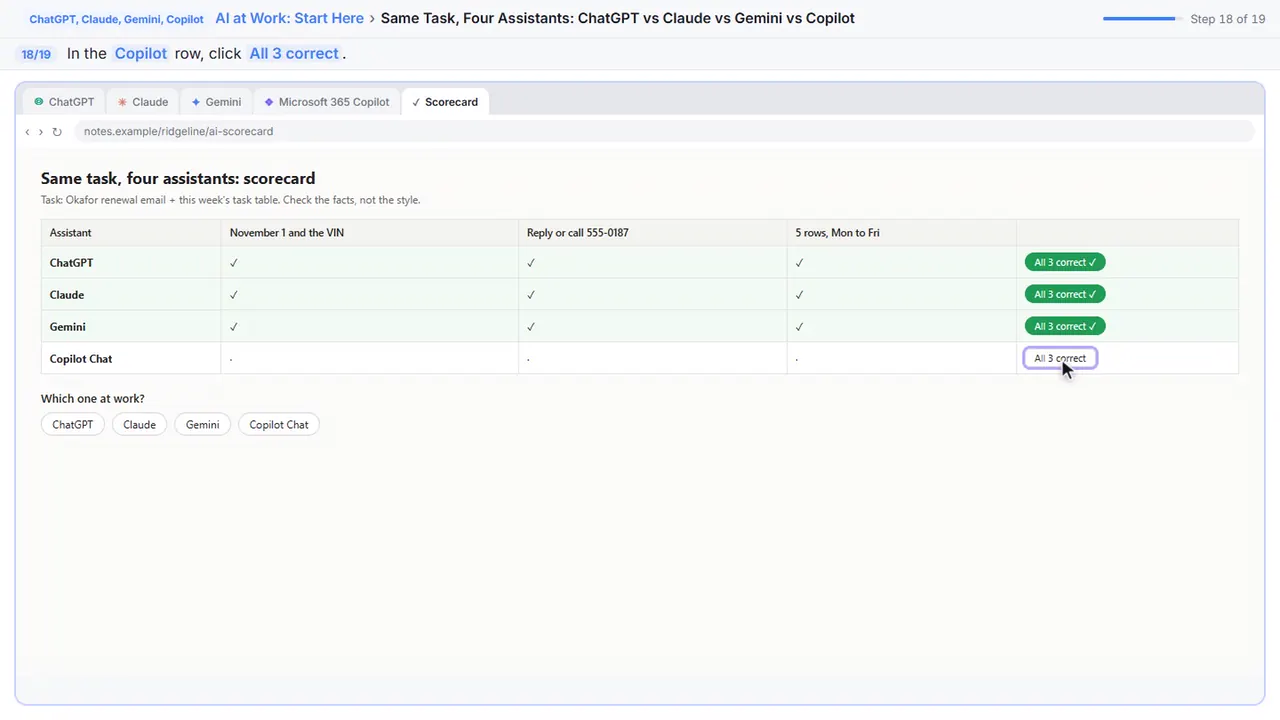This screenshot has height=720, width=1280.
Task: Choose ChatGPT under Which one at work
Action: pyautogui.click(x=73, y=425)
